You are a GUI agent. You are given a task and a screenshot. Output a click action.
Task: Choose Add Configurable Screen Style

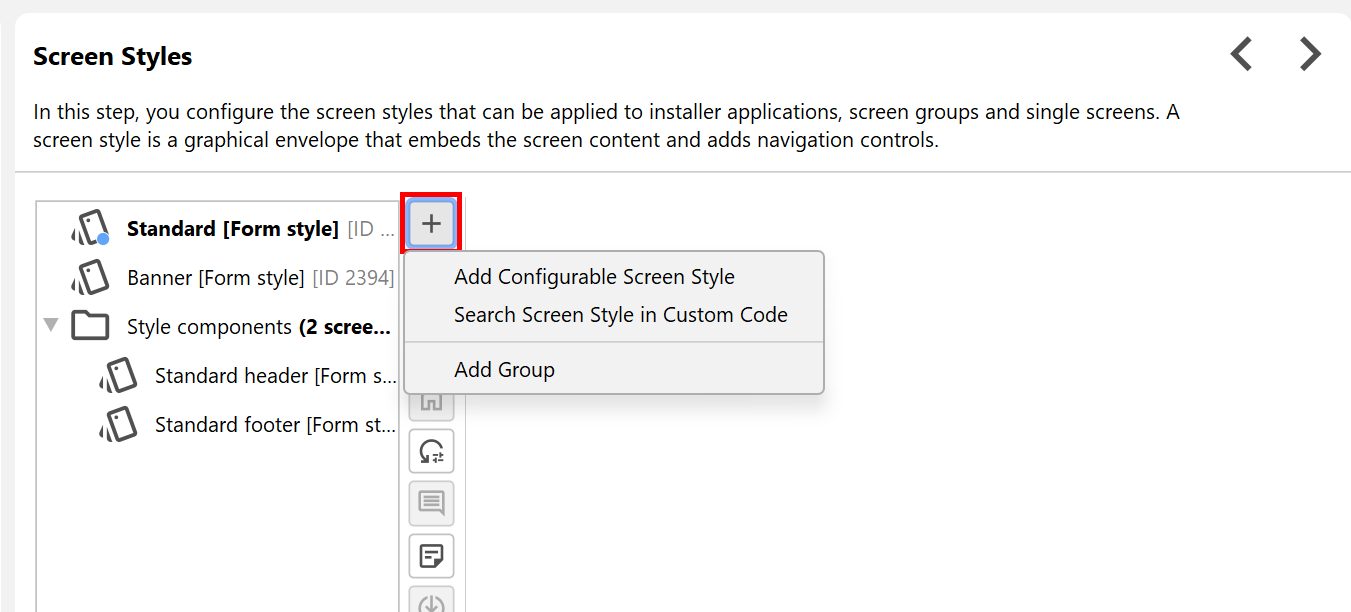coord(594,277)
